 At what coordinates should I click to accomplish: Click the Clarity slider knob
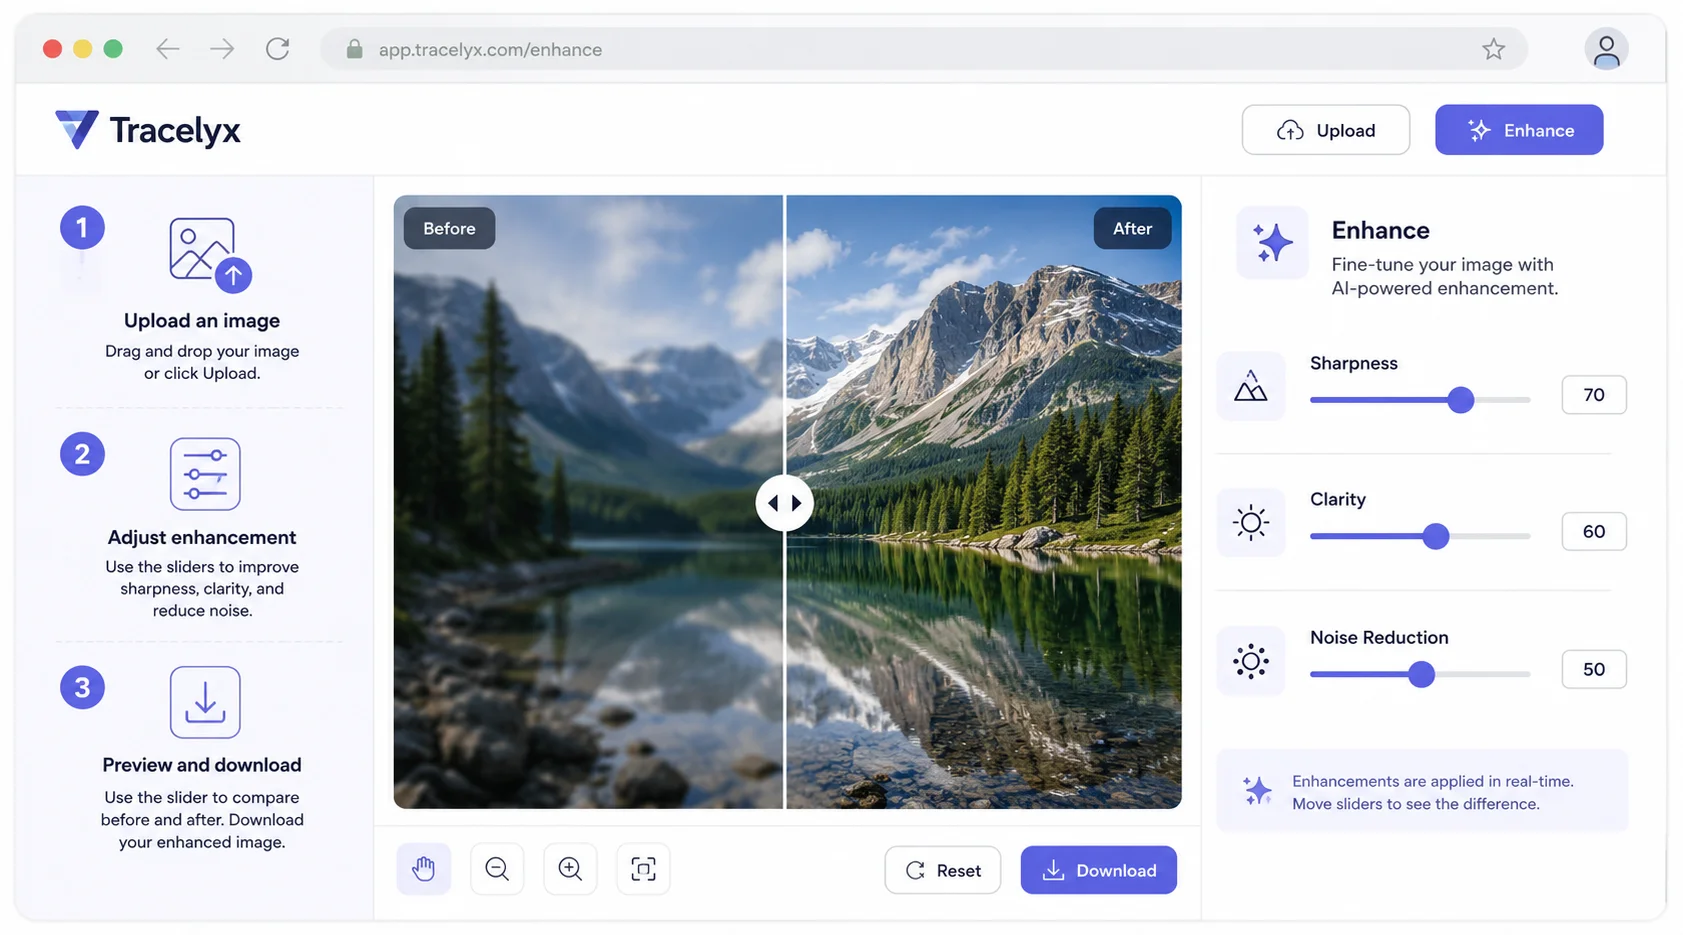point(1436,536)
